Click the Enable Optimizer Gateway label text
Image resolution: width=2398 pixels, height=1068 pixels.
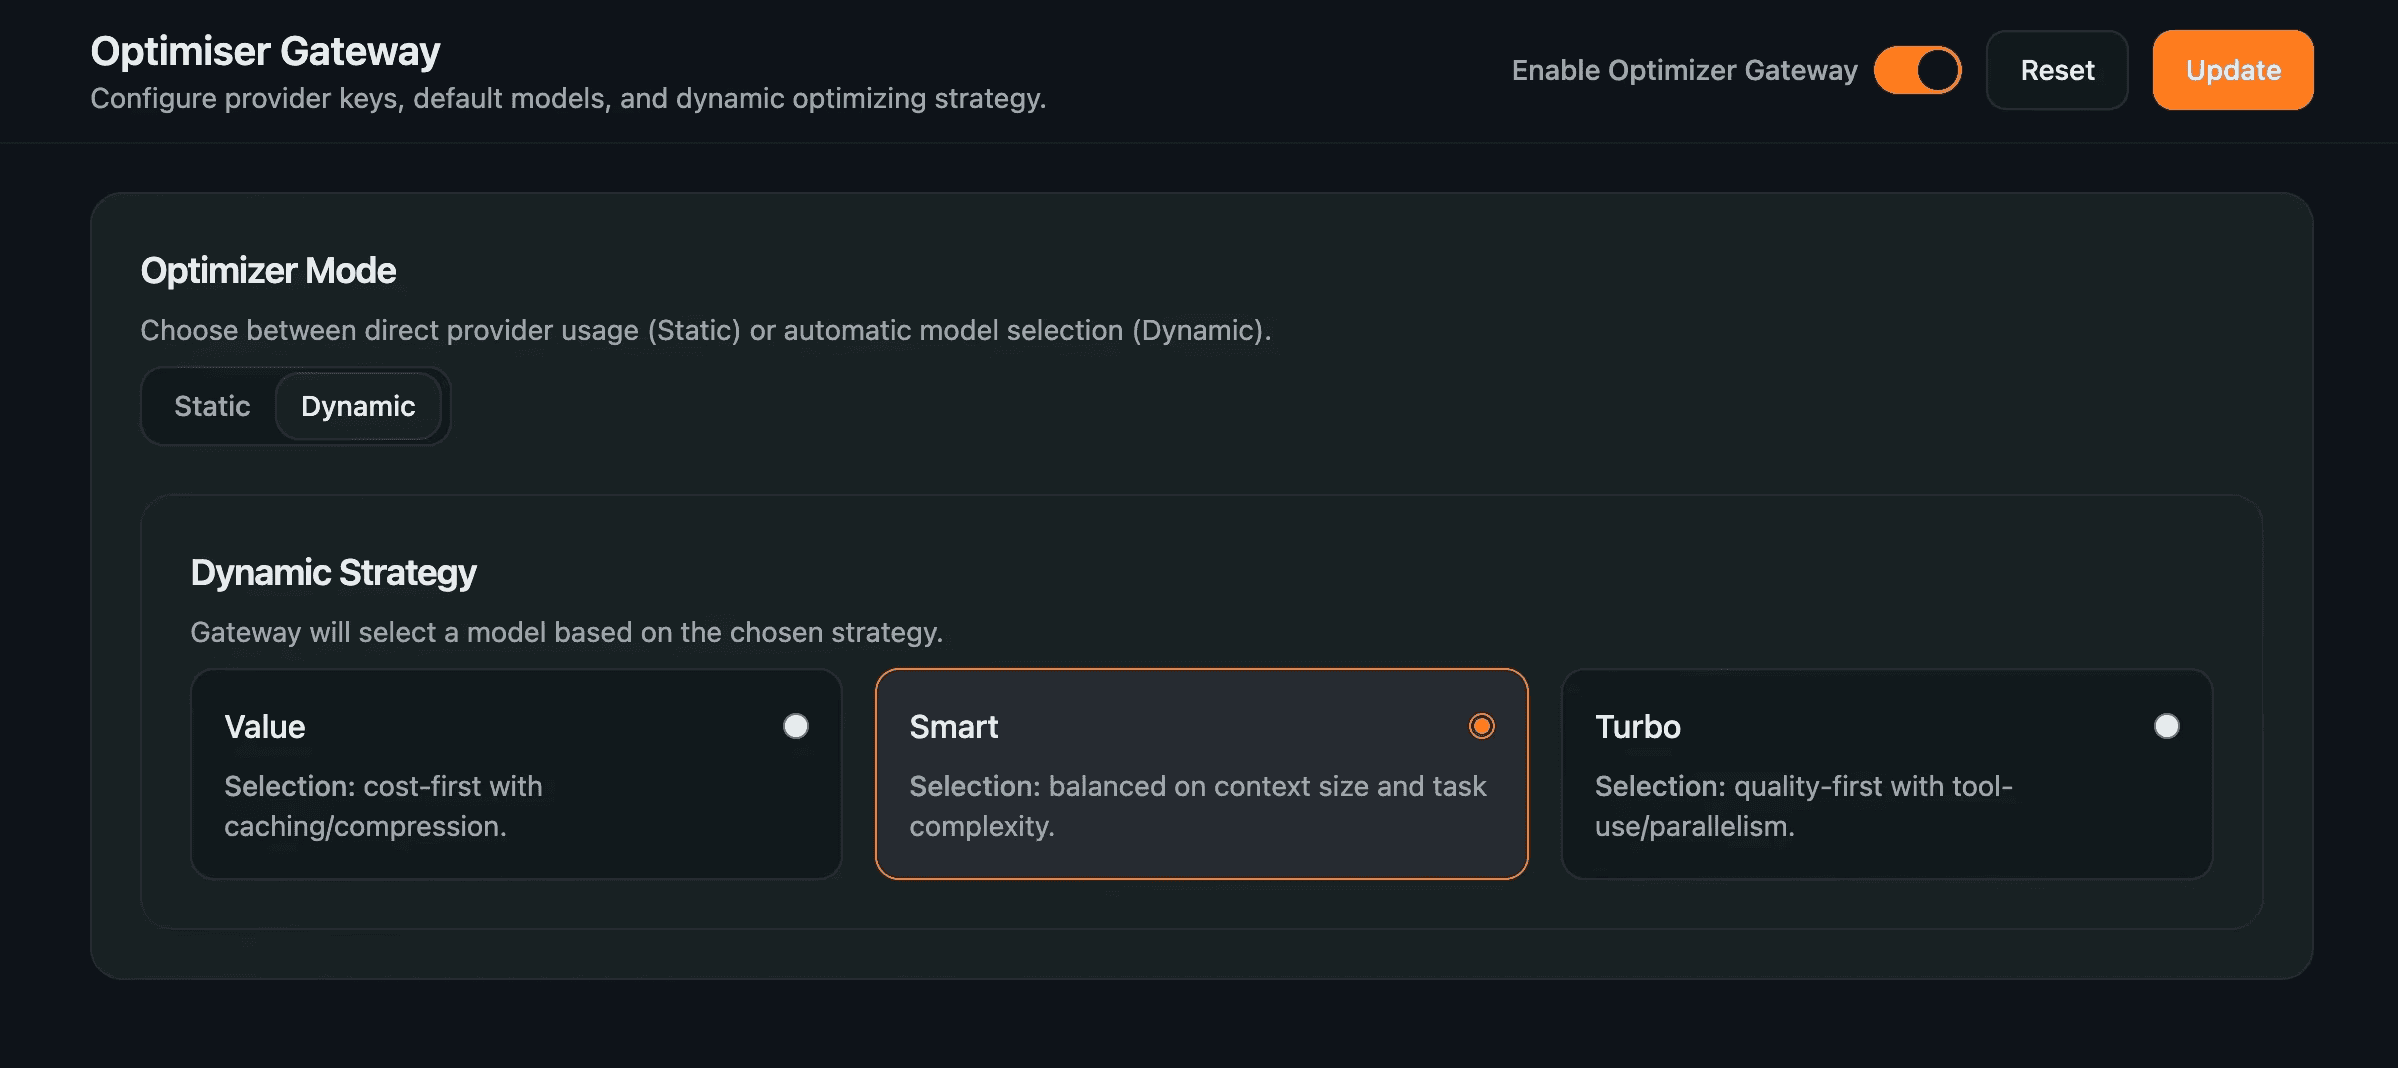click(1684, 70)
